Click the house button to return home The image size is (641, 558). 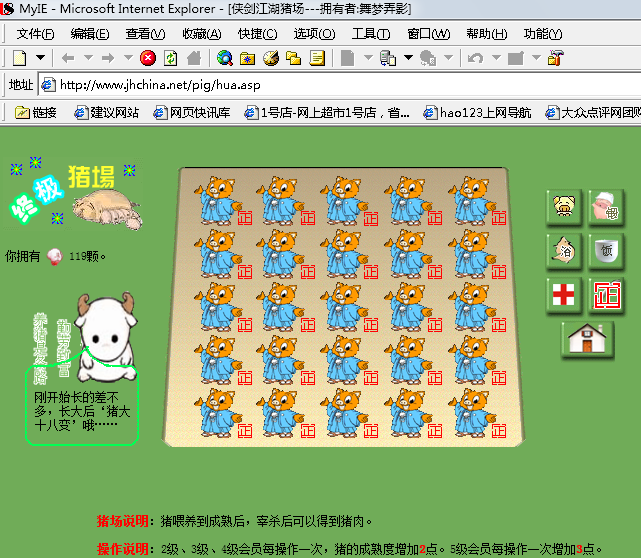click(x=587, y=339)
